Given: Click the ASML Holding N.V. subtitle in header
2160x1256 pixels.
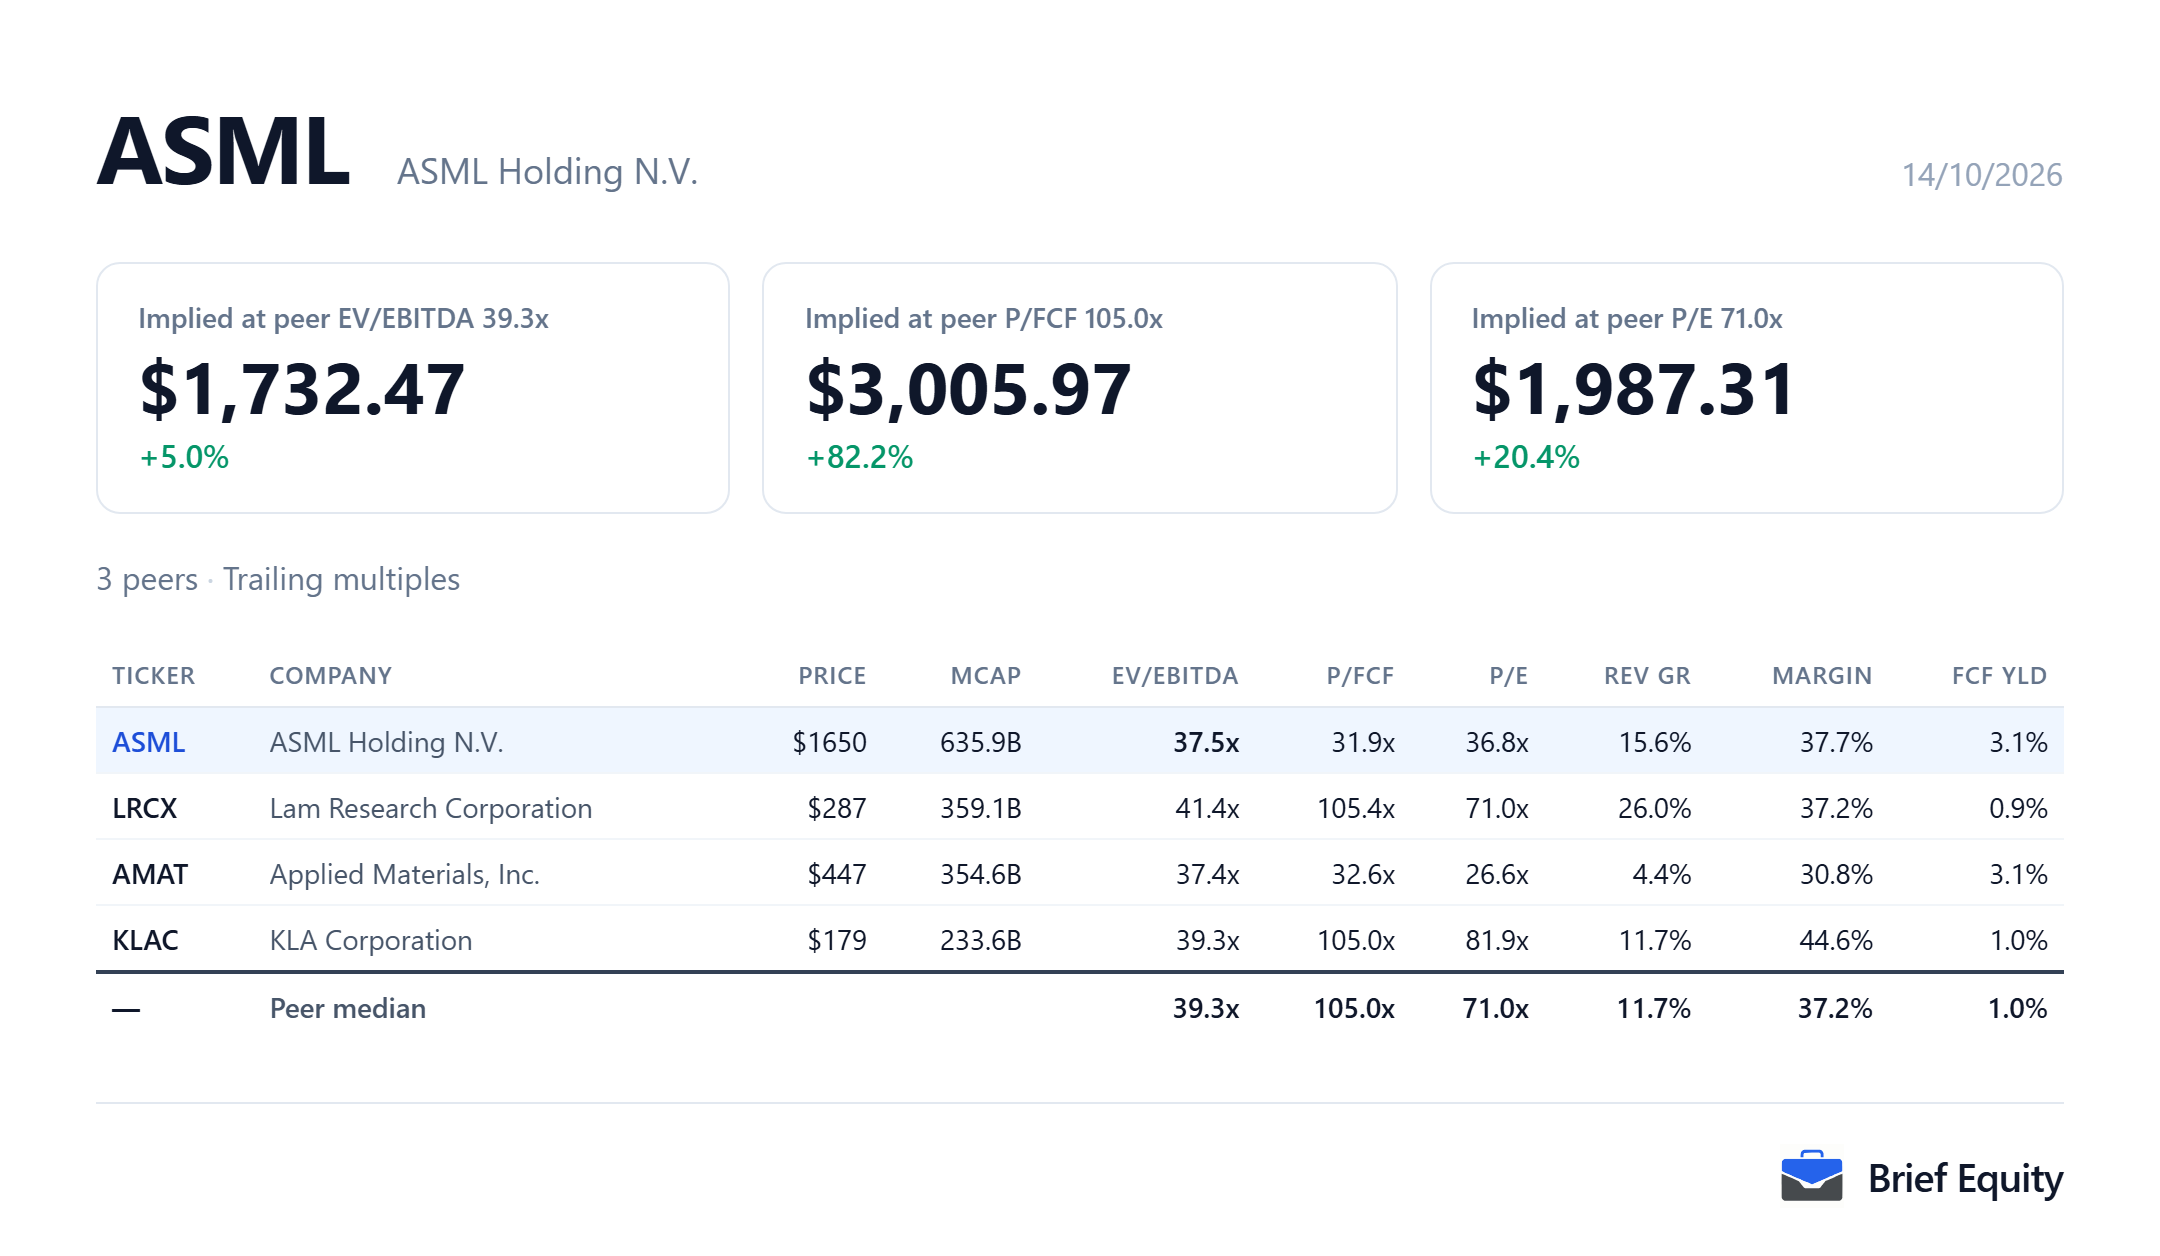Looking at the screenshot, I should 547,172.
